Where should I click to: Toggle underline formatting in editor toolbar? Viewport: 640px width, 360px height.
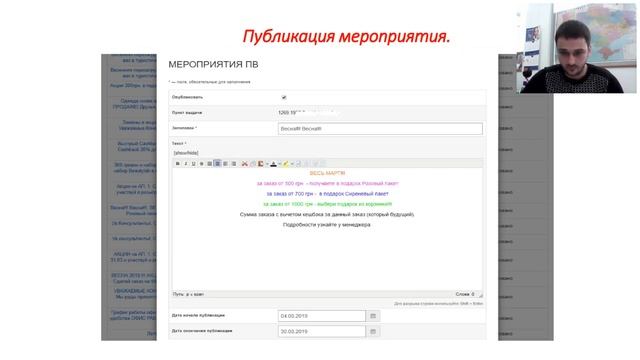[193, 164]
